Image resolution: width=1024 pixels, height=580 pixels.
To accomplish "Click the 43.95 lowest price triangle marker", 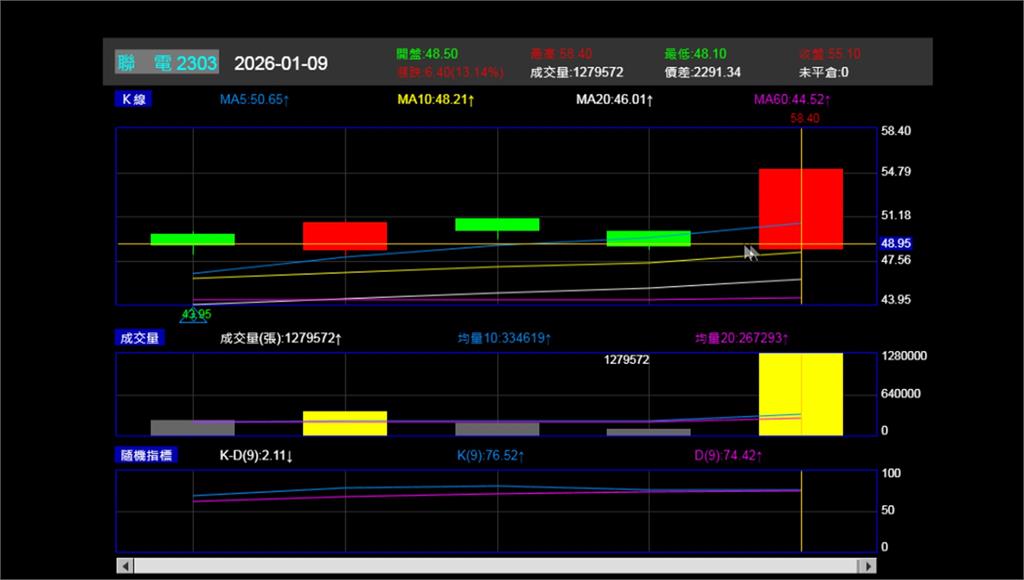I will [193, 316].
